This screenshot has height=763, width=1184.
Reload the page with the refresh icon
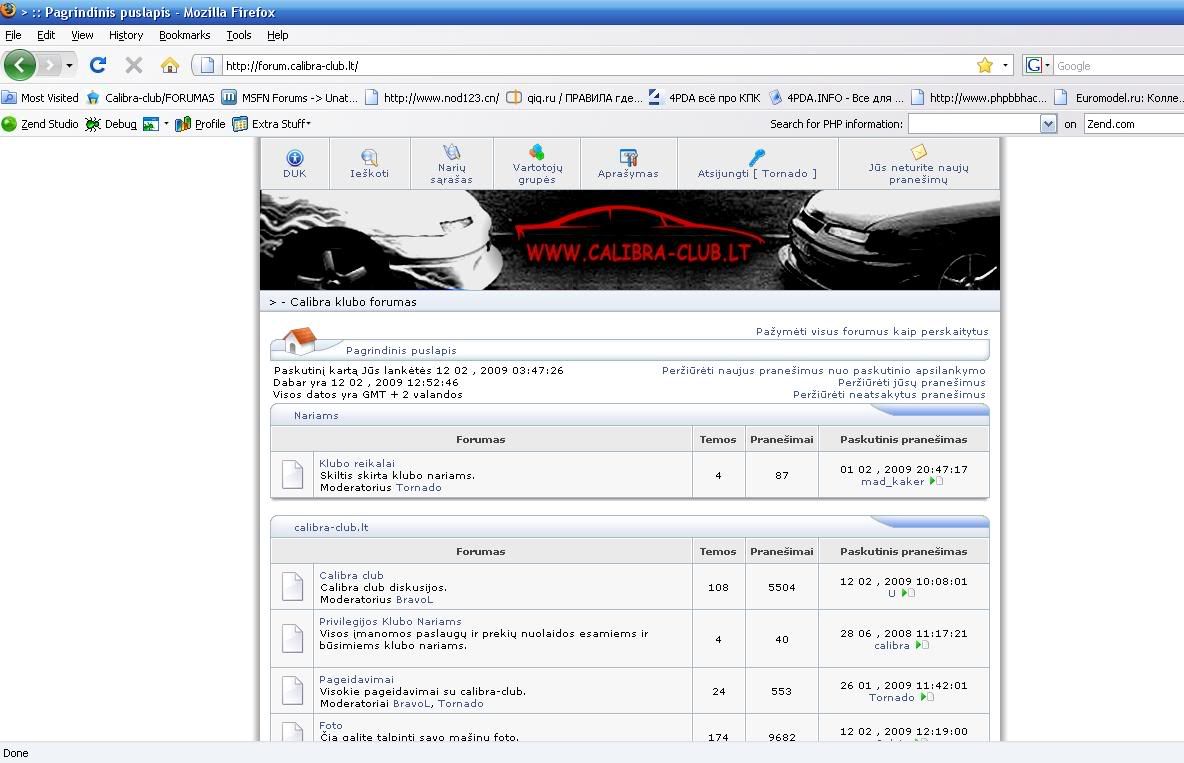97,65
